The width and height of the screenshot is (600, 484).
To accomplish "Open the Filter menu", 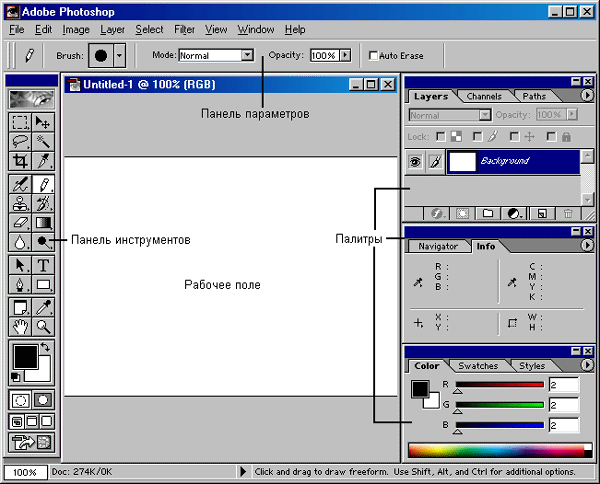I will 184,29.
